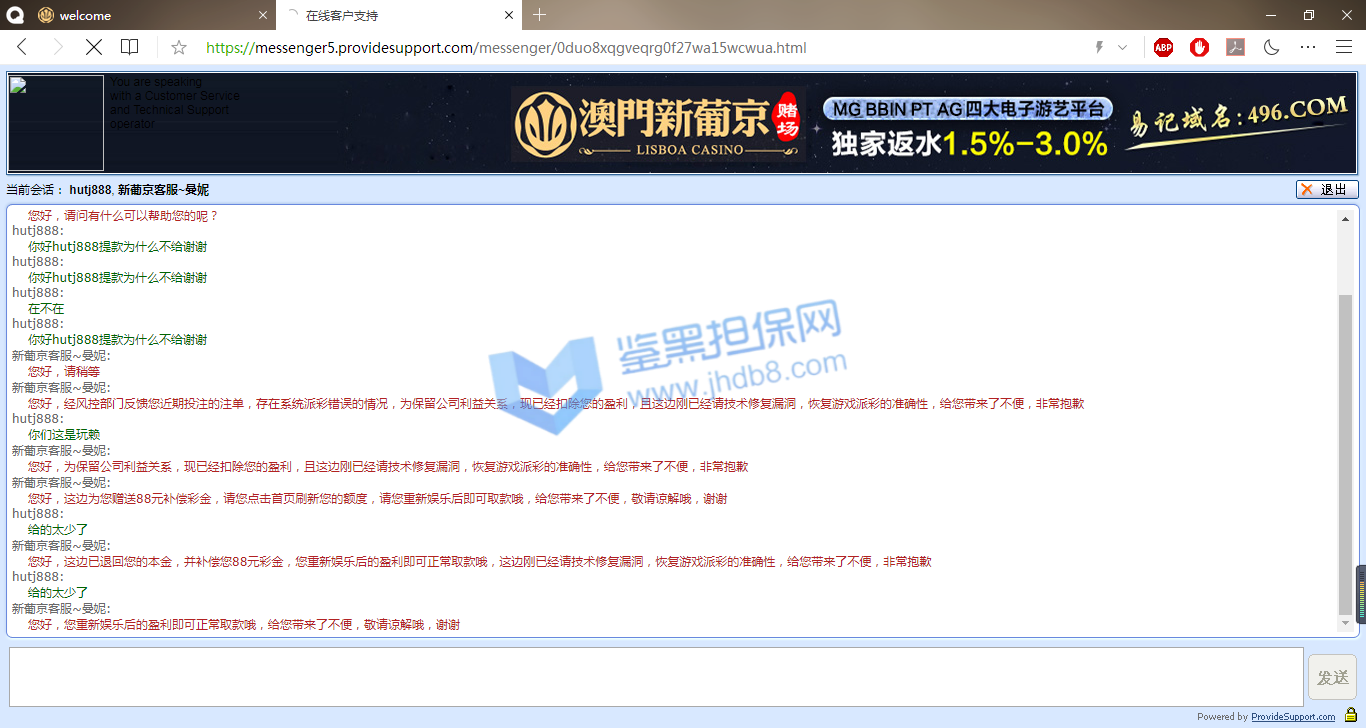
Task: Open the ProvideSupport.com link
Action: (x=1292, y=716)
